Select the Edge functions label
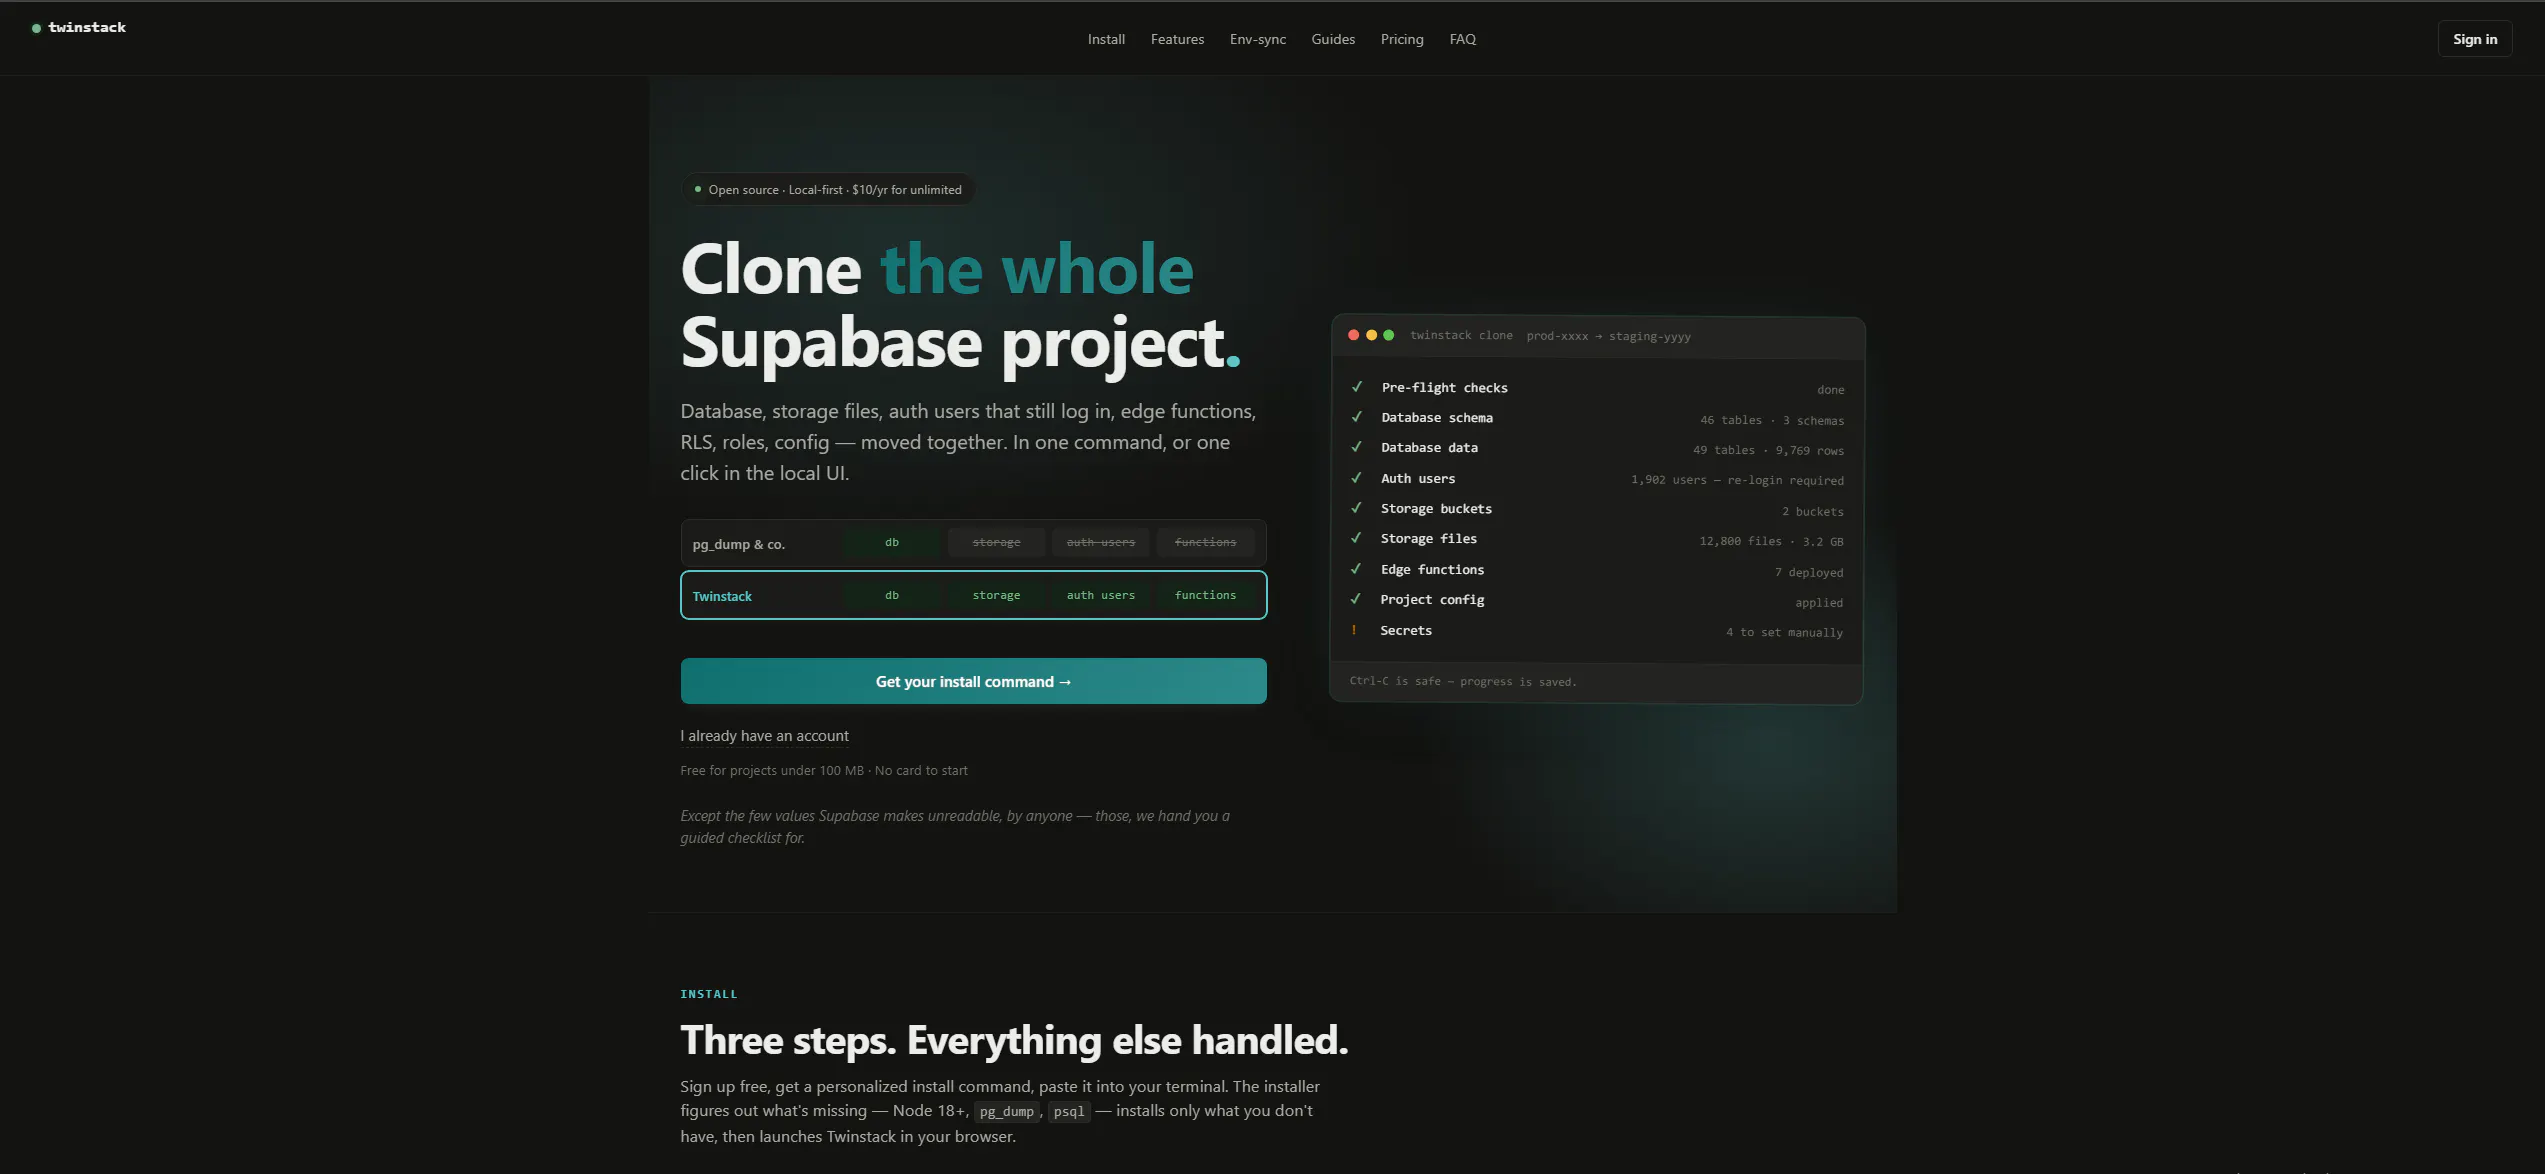This screenshot has width=2545, height=1174. coord(1432,570)
